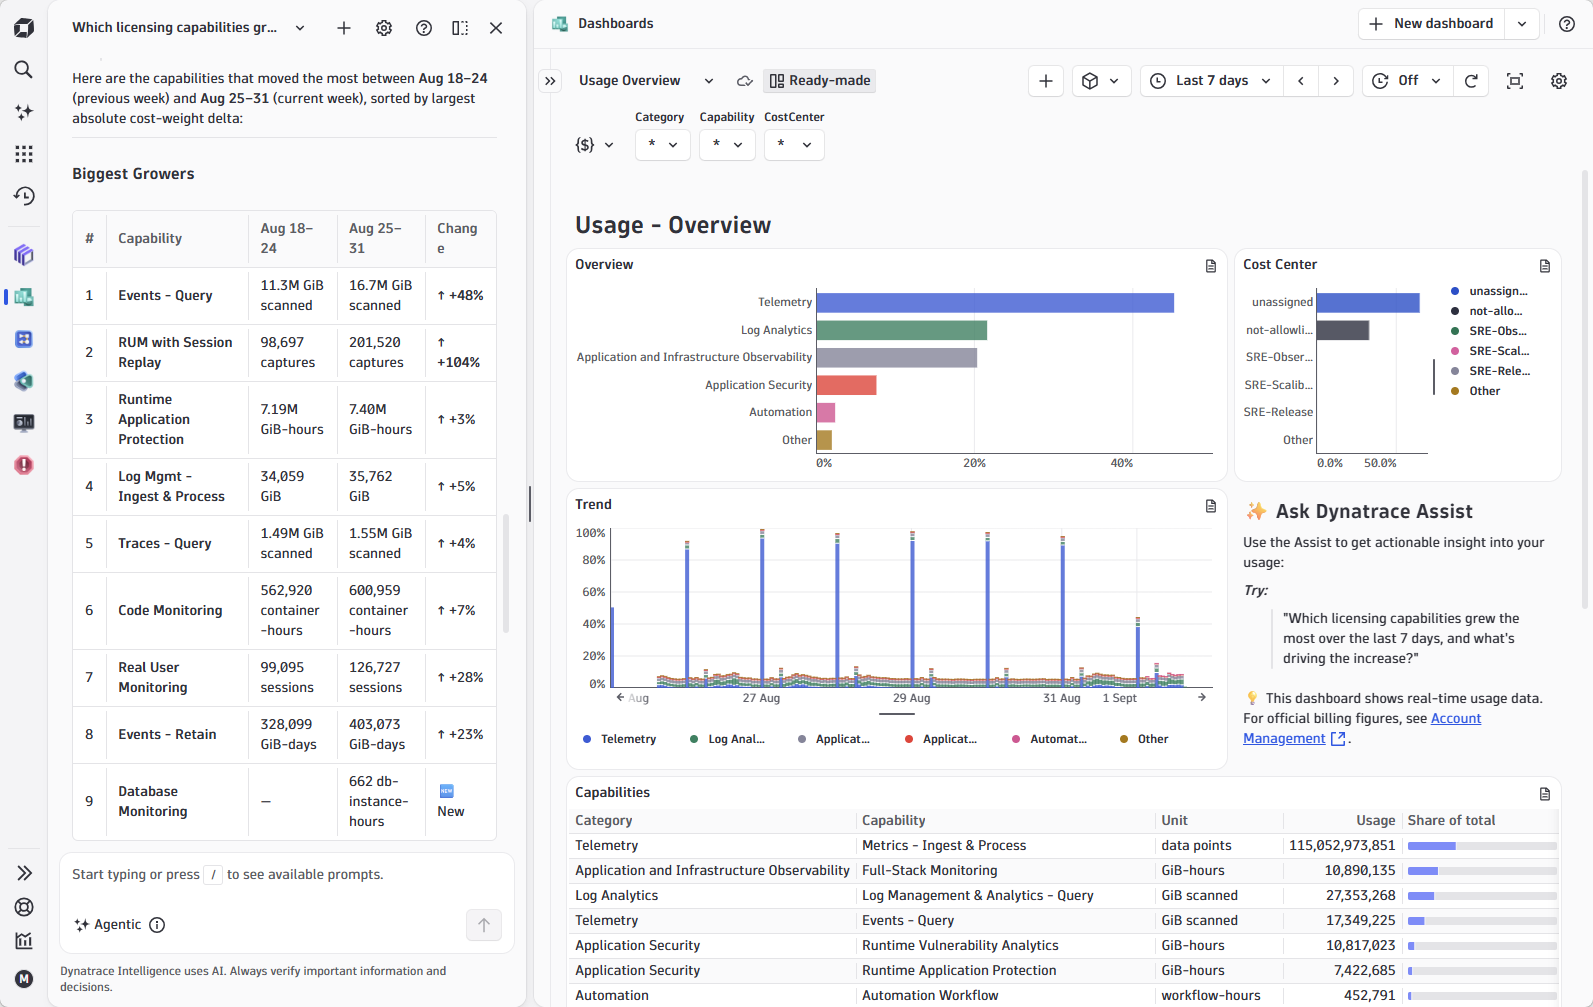Open the red alert problems app icon
The width and height of the screenshot is (1593, 1007).
pos(24,465)
